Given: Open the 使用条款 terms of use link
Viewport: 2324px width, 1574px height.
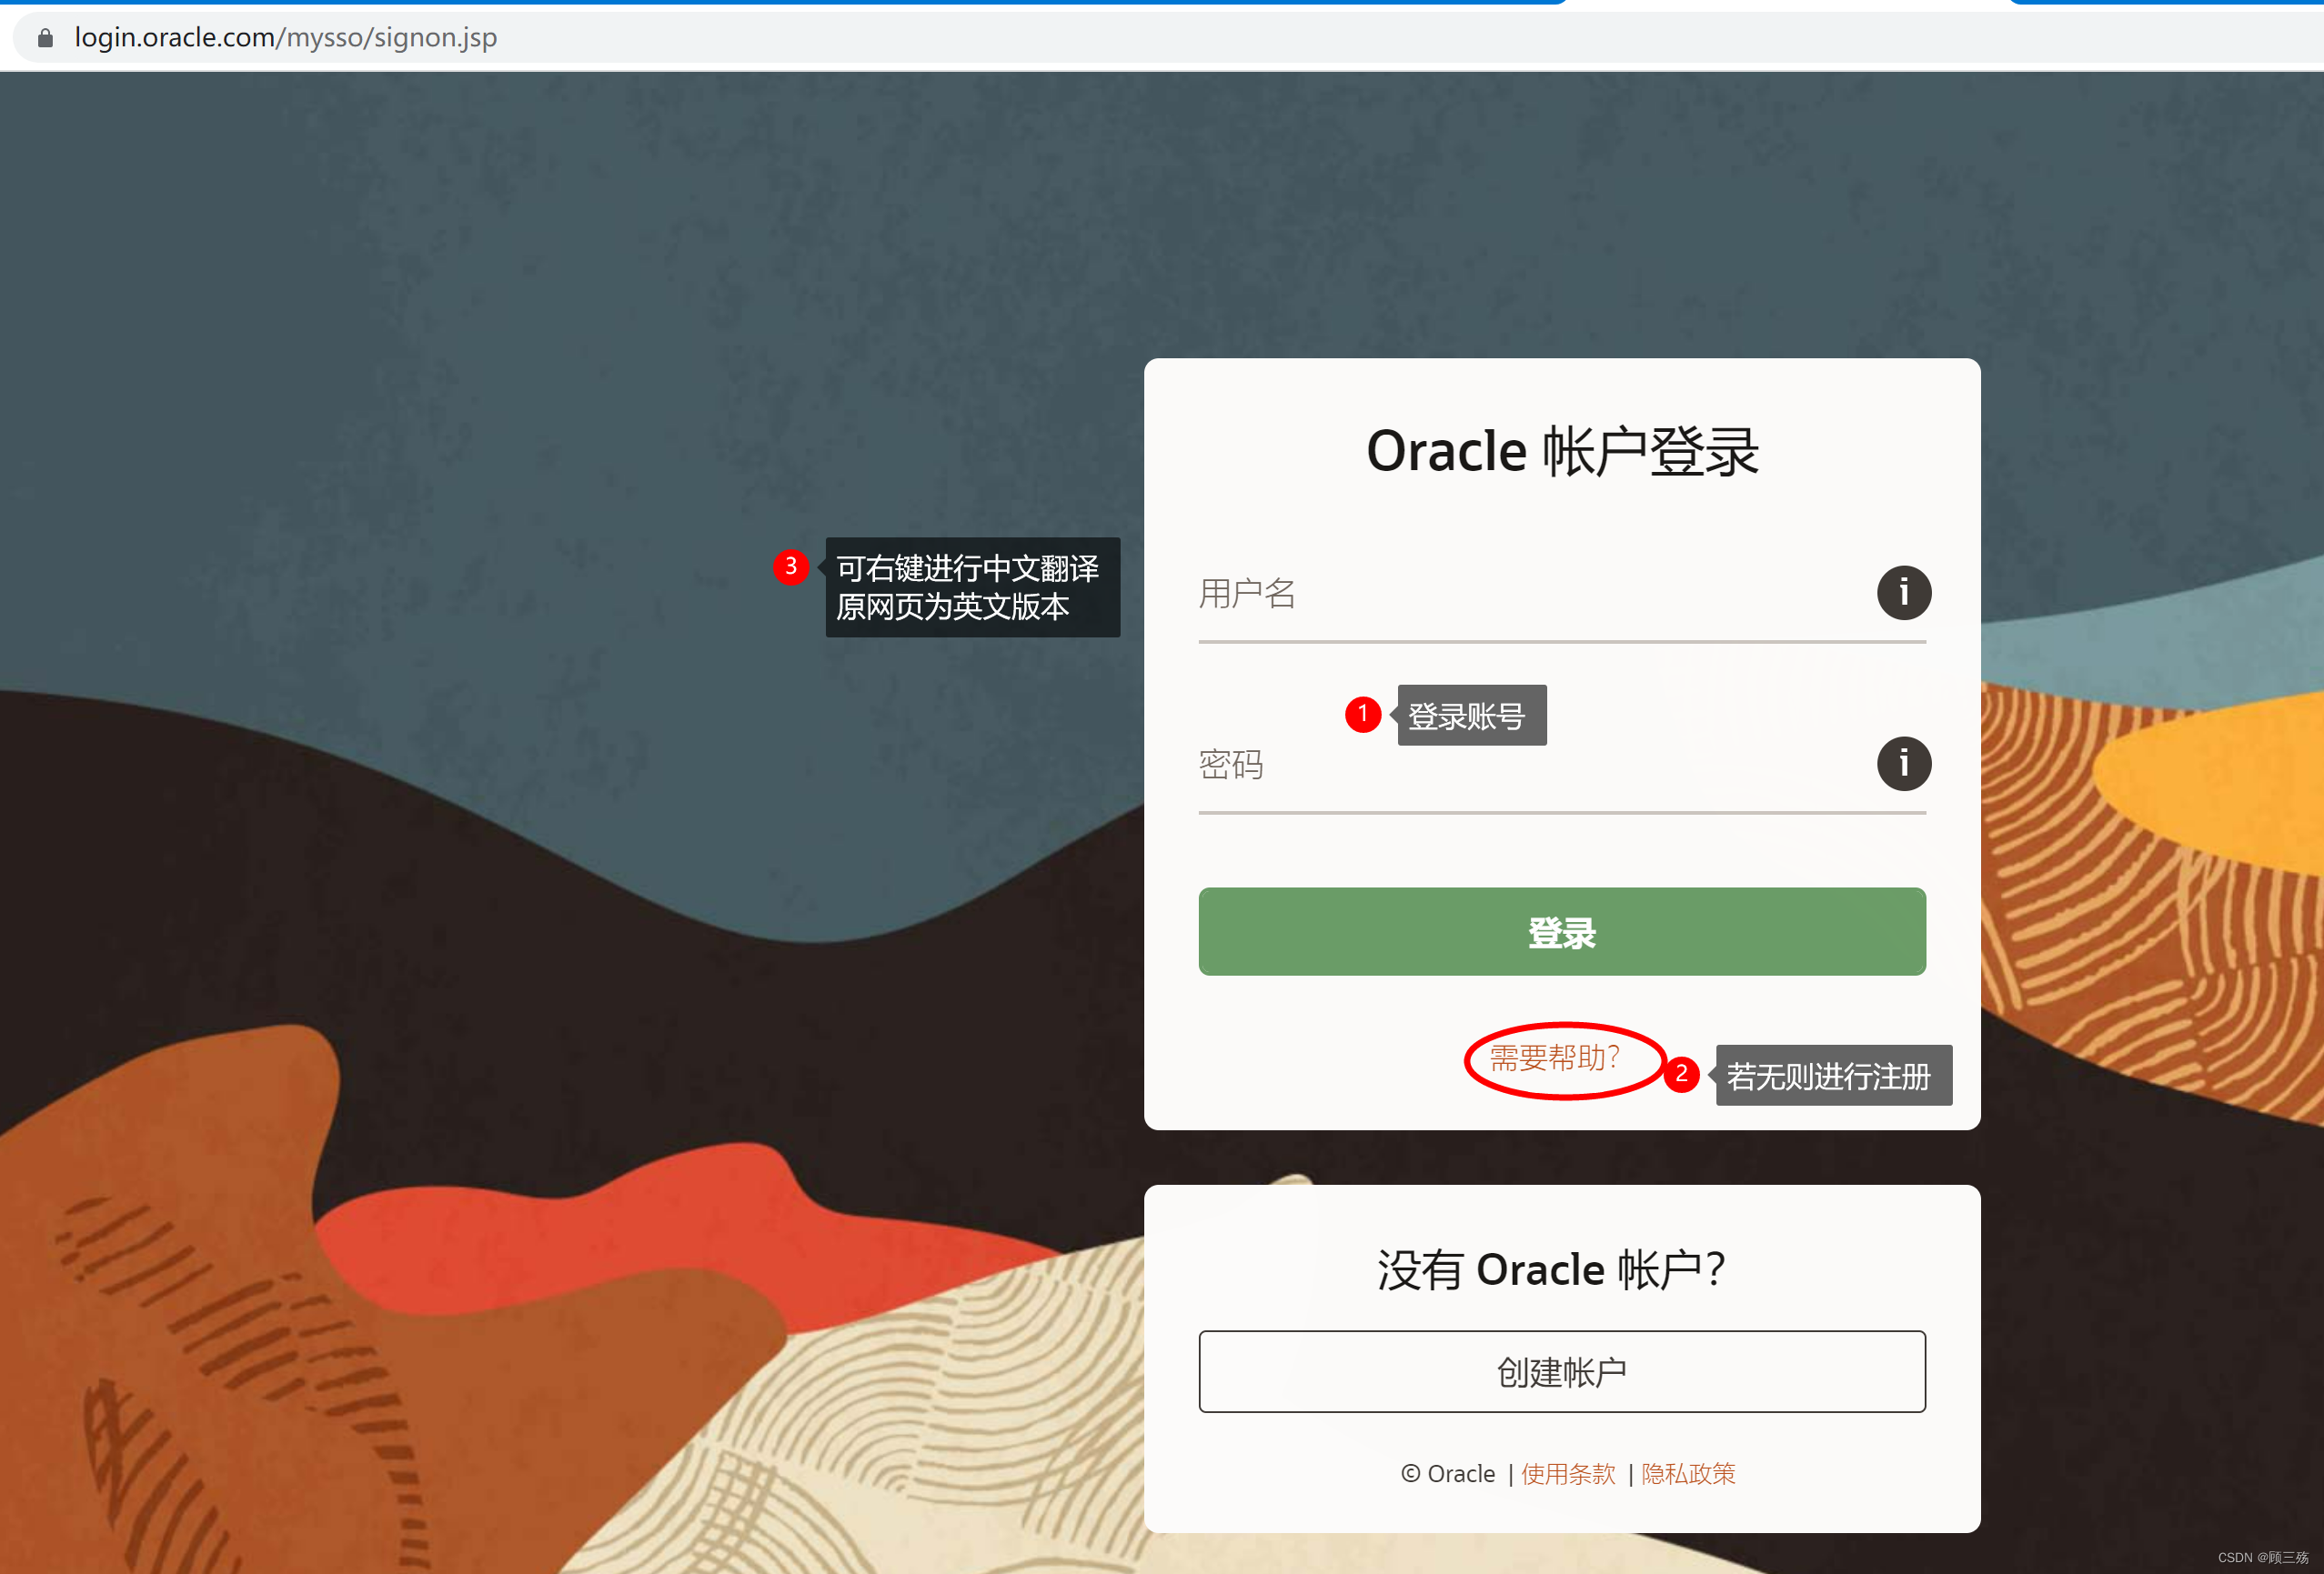Looking at the screenshot, I should click(x=1568, y=1473).
